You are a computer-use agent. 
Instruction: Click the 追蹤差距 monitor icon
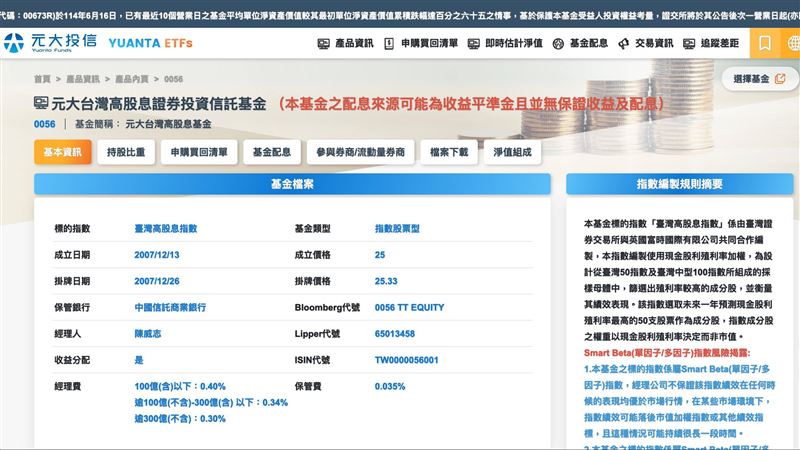tap(689, 44)
